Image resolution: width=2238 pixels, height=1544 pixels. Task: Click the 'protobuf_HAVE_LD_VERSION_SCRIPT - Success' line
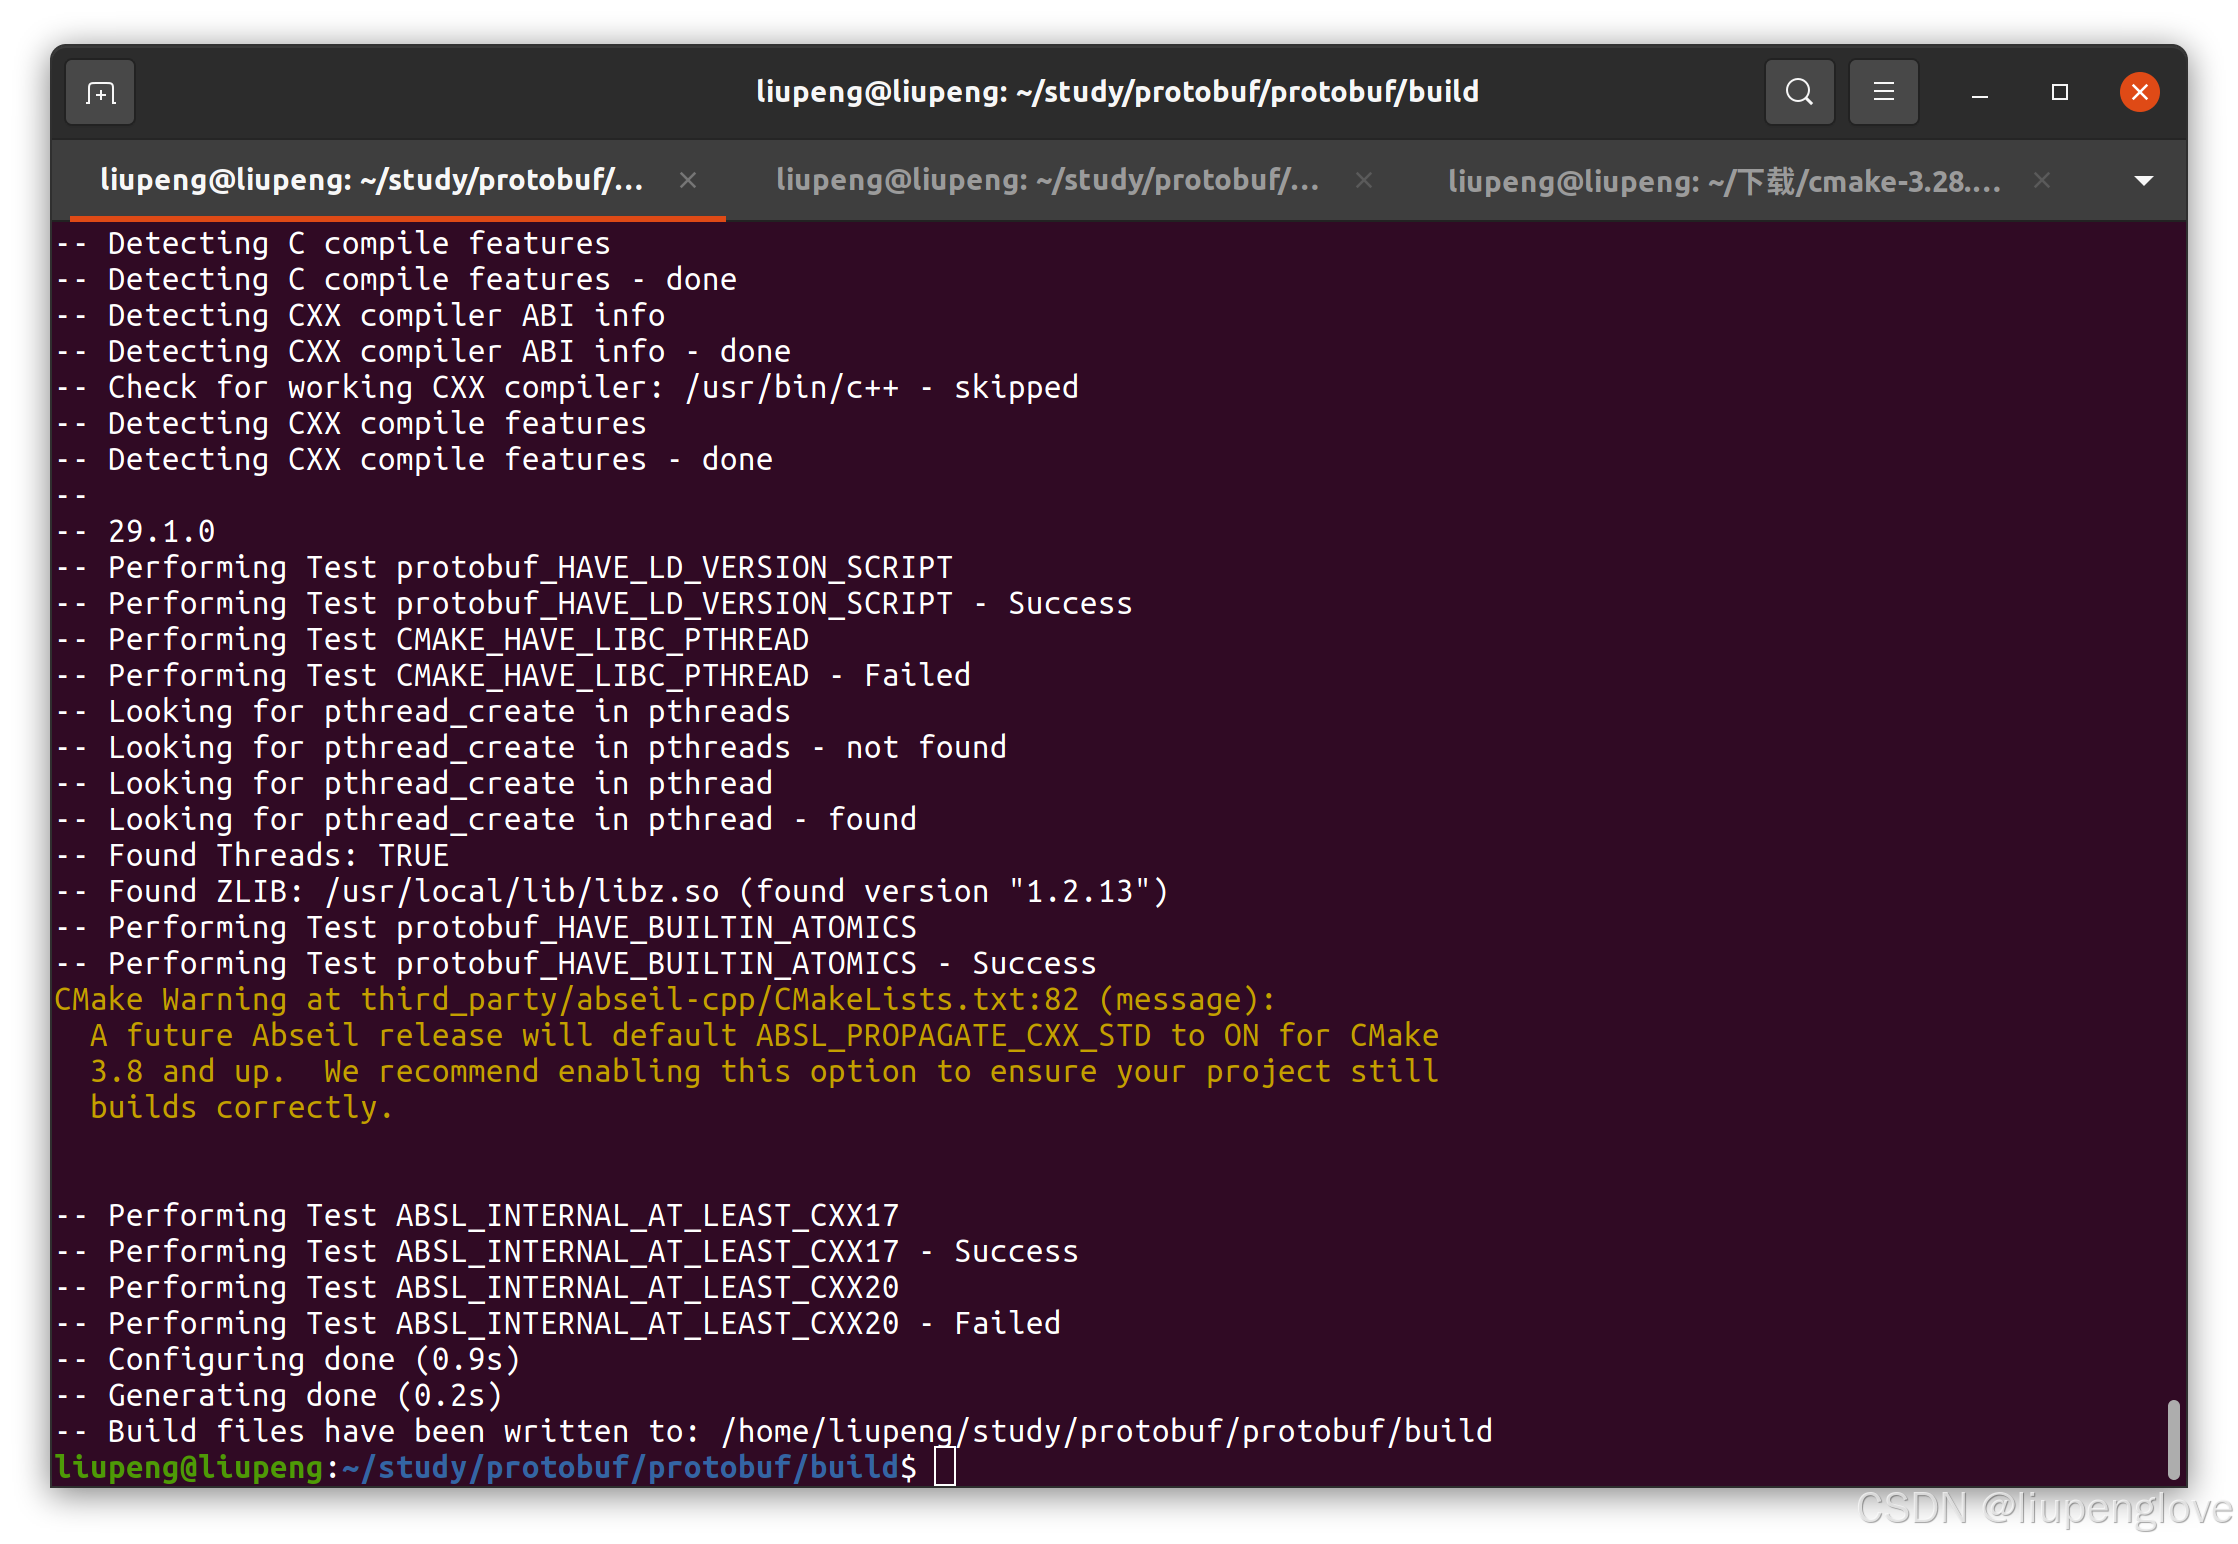click(594, 603)
